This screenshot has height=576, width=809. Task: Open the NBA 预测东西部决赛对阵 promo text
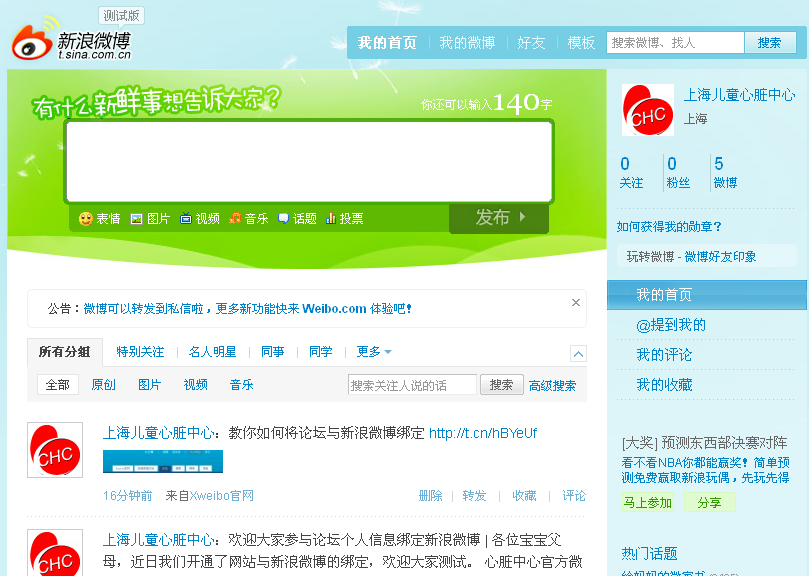(705, 443)
